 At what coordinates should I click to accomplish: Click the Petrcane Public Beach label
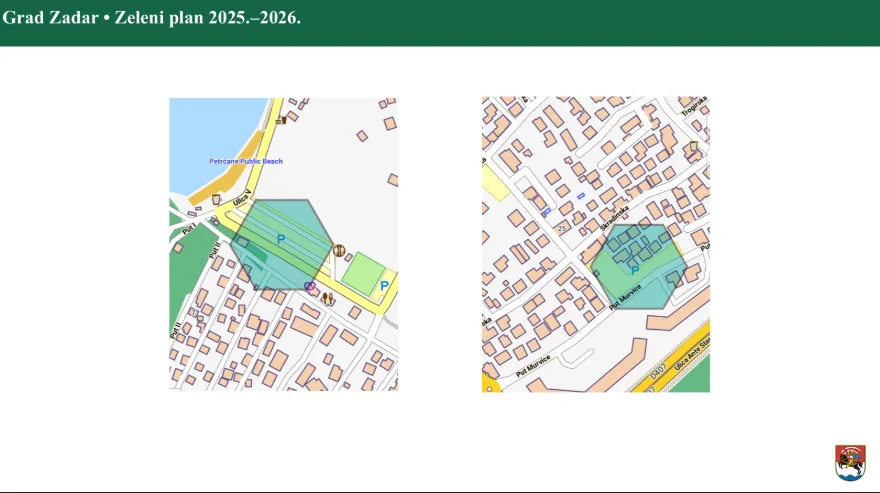(245, 161)
